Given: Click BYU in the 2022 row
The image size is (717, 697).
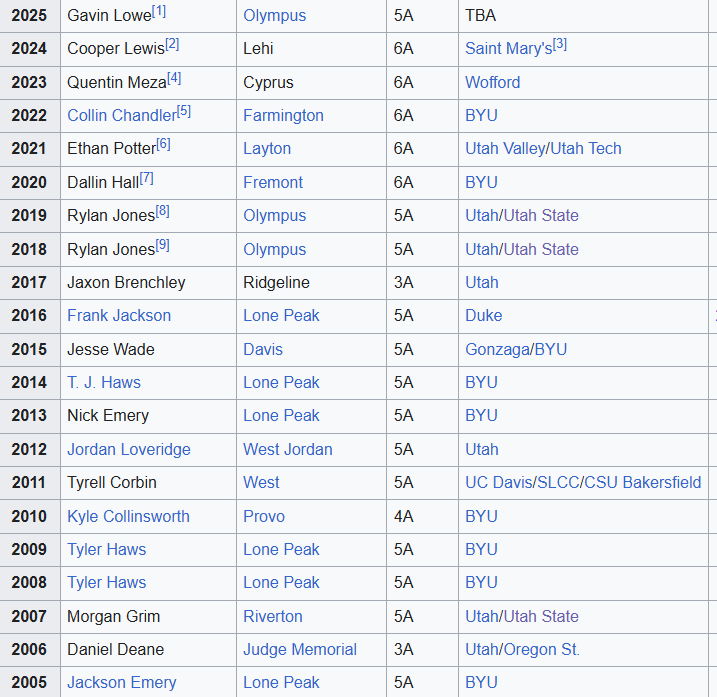Looking at the screenshot, I should (x=481, y=115).
